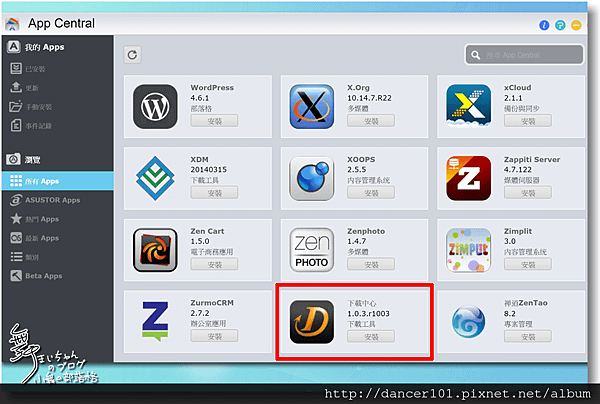This screenshot has height=404, width=600.
Task: Minimize App Central with yellow button
Action: coord(576,25)
